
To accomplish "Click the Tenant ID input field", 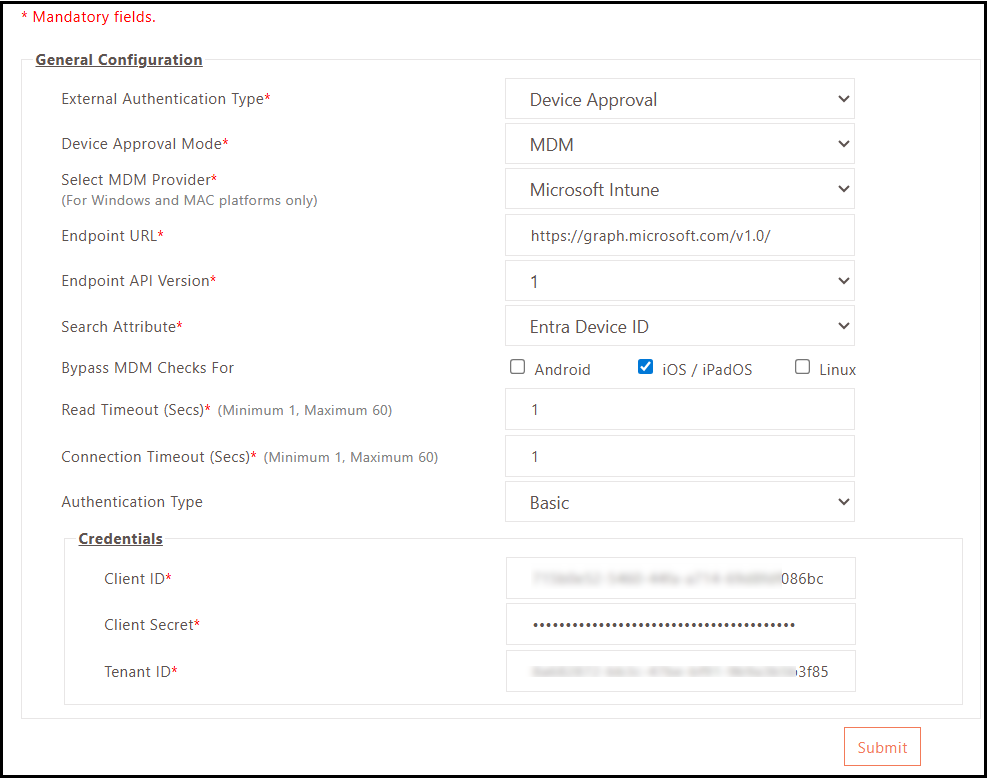I will click(x=680, y=671).
